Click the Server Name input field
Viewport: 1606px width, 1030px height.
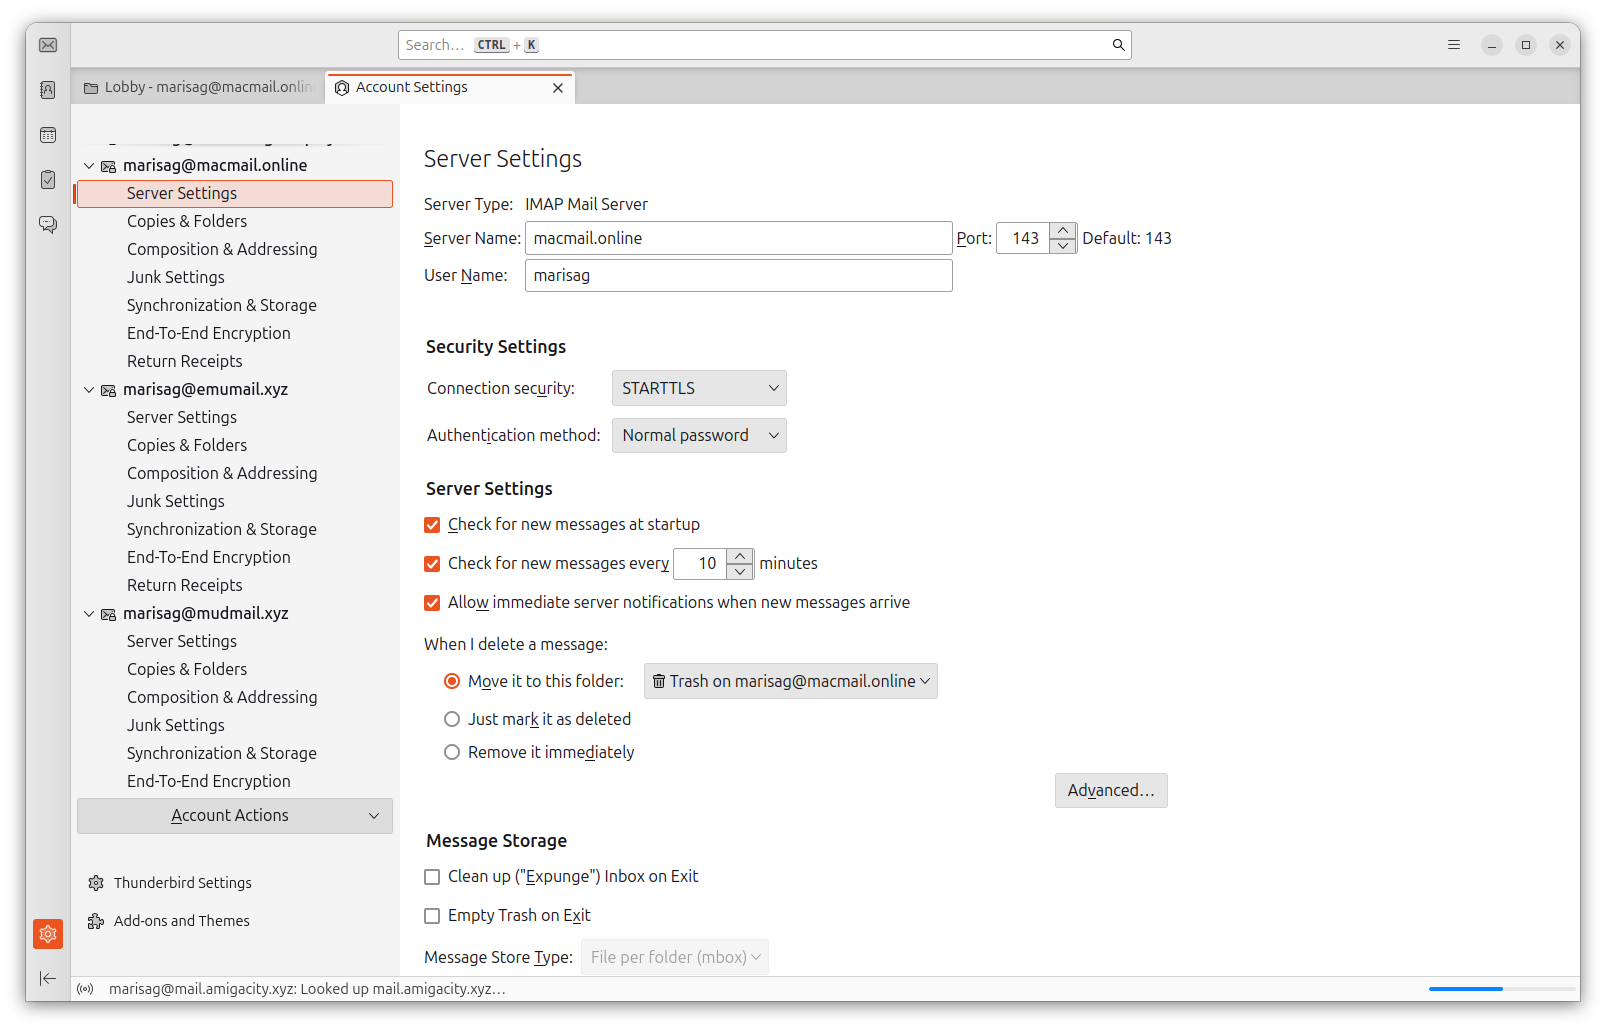pyautogui.click(x=738, y=238)
